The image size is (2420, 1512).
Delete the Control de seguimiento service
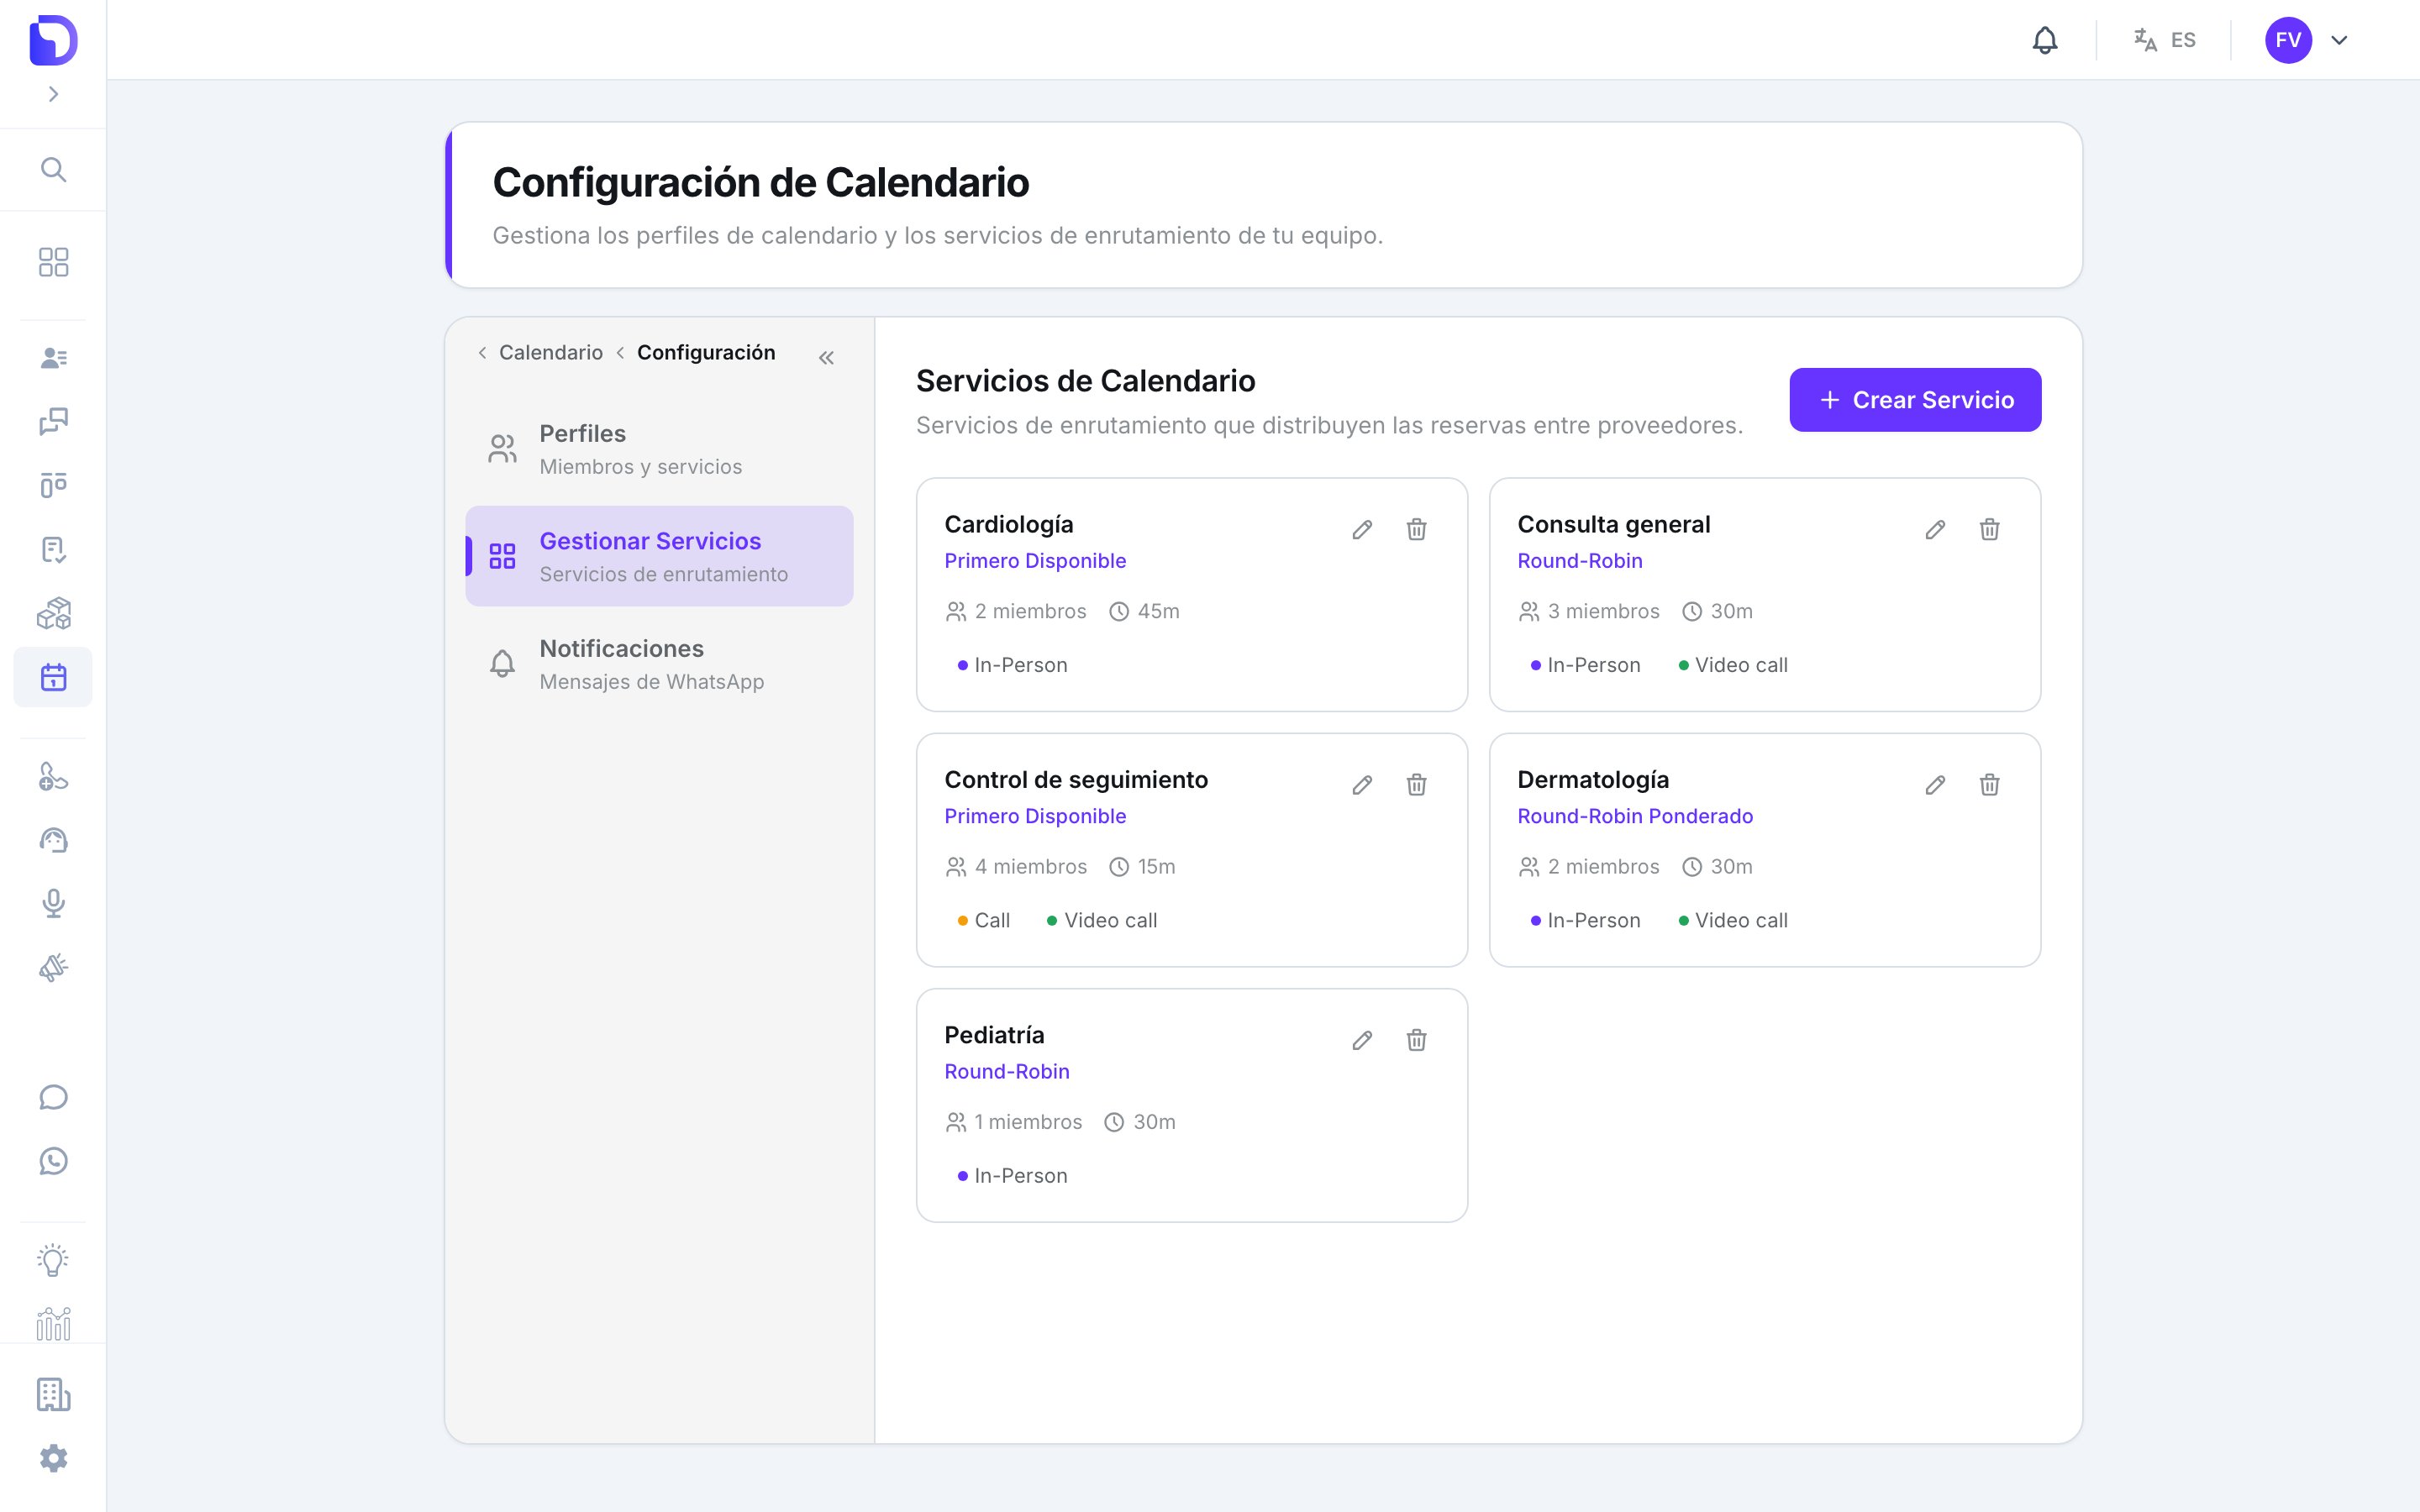1416,785
